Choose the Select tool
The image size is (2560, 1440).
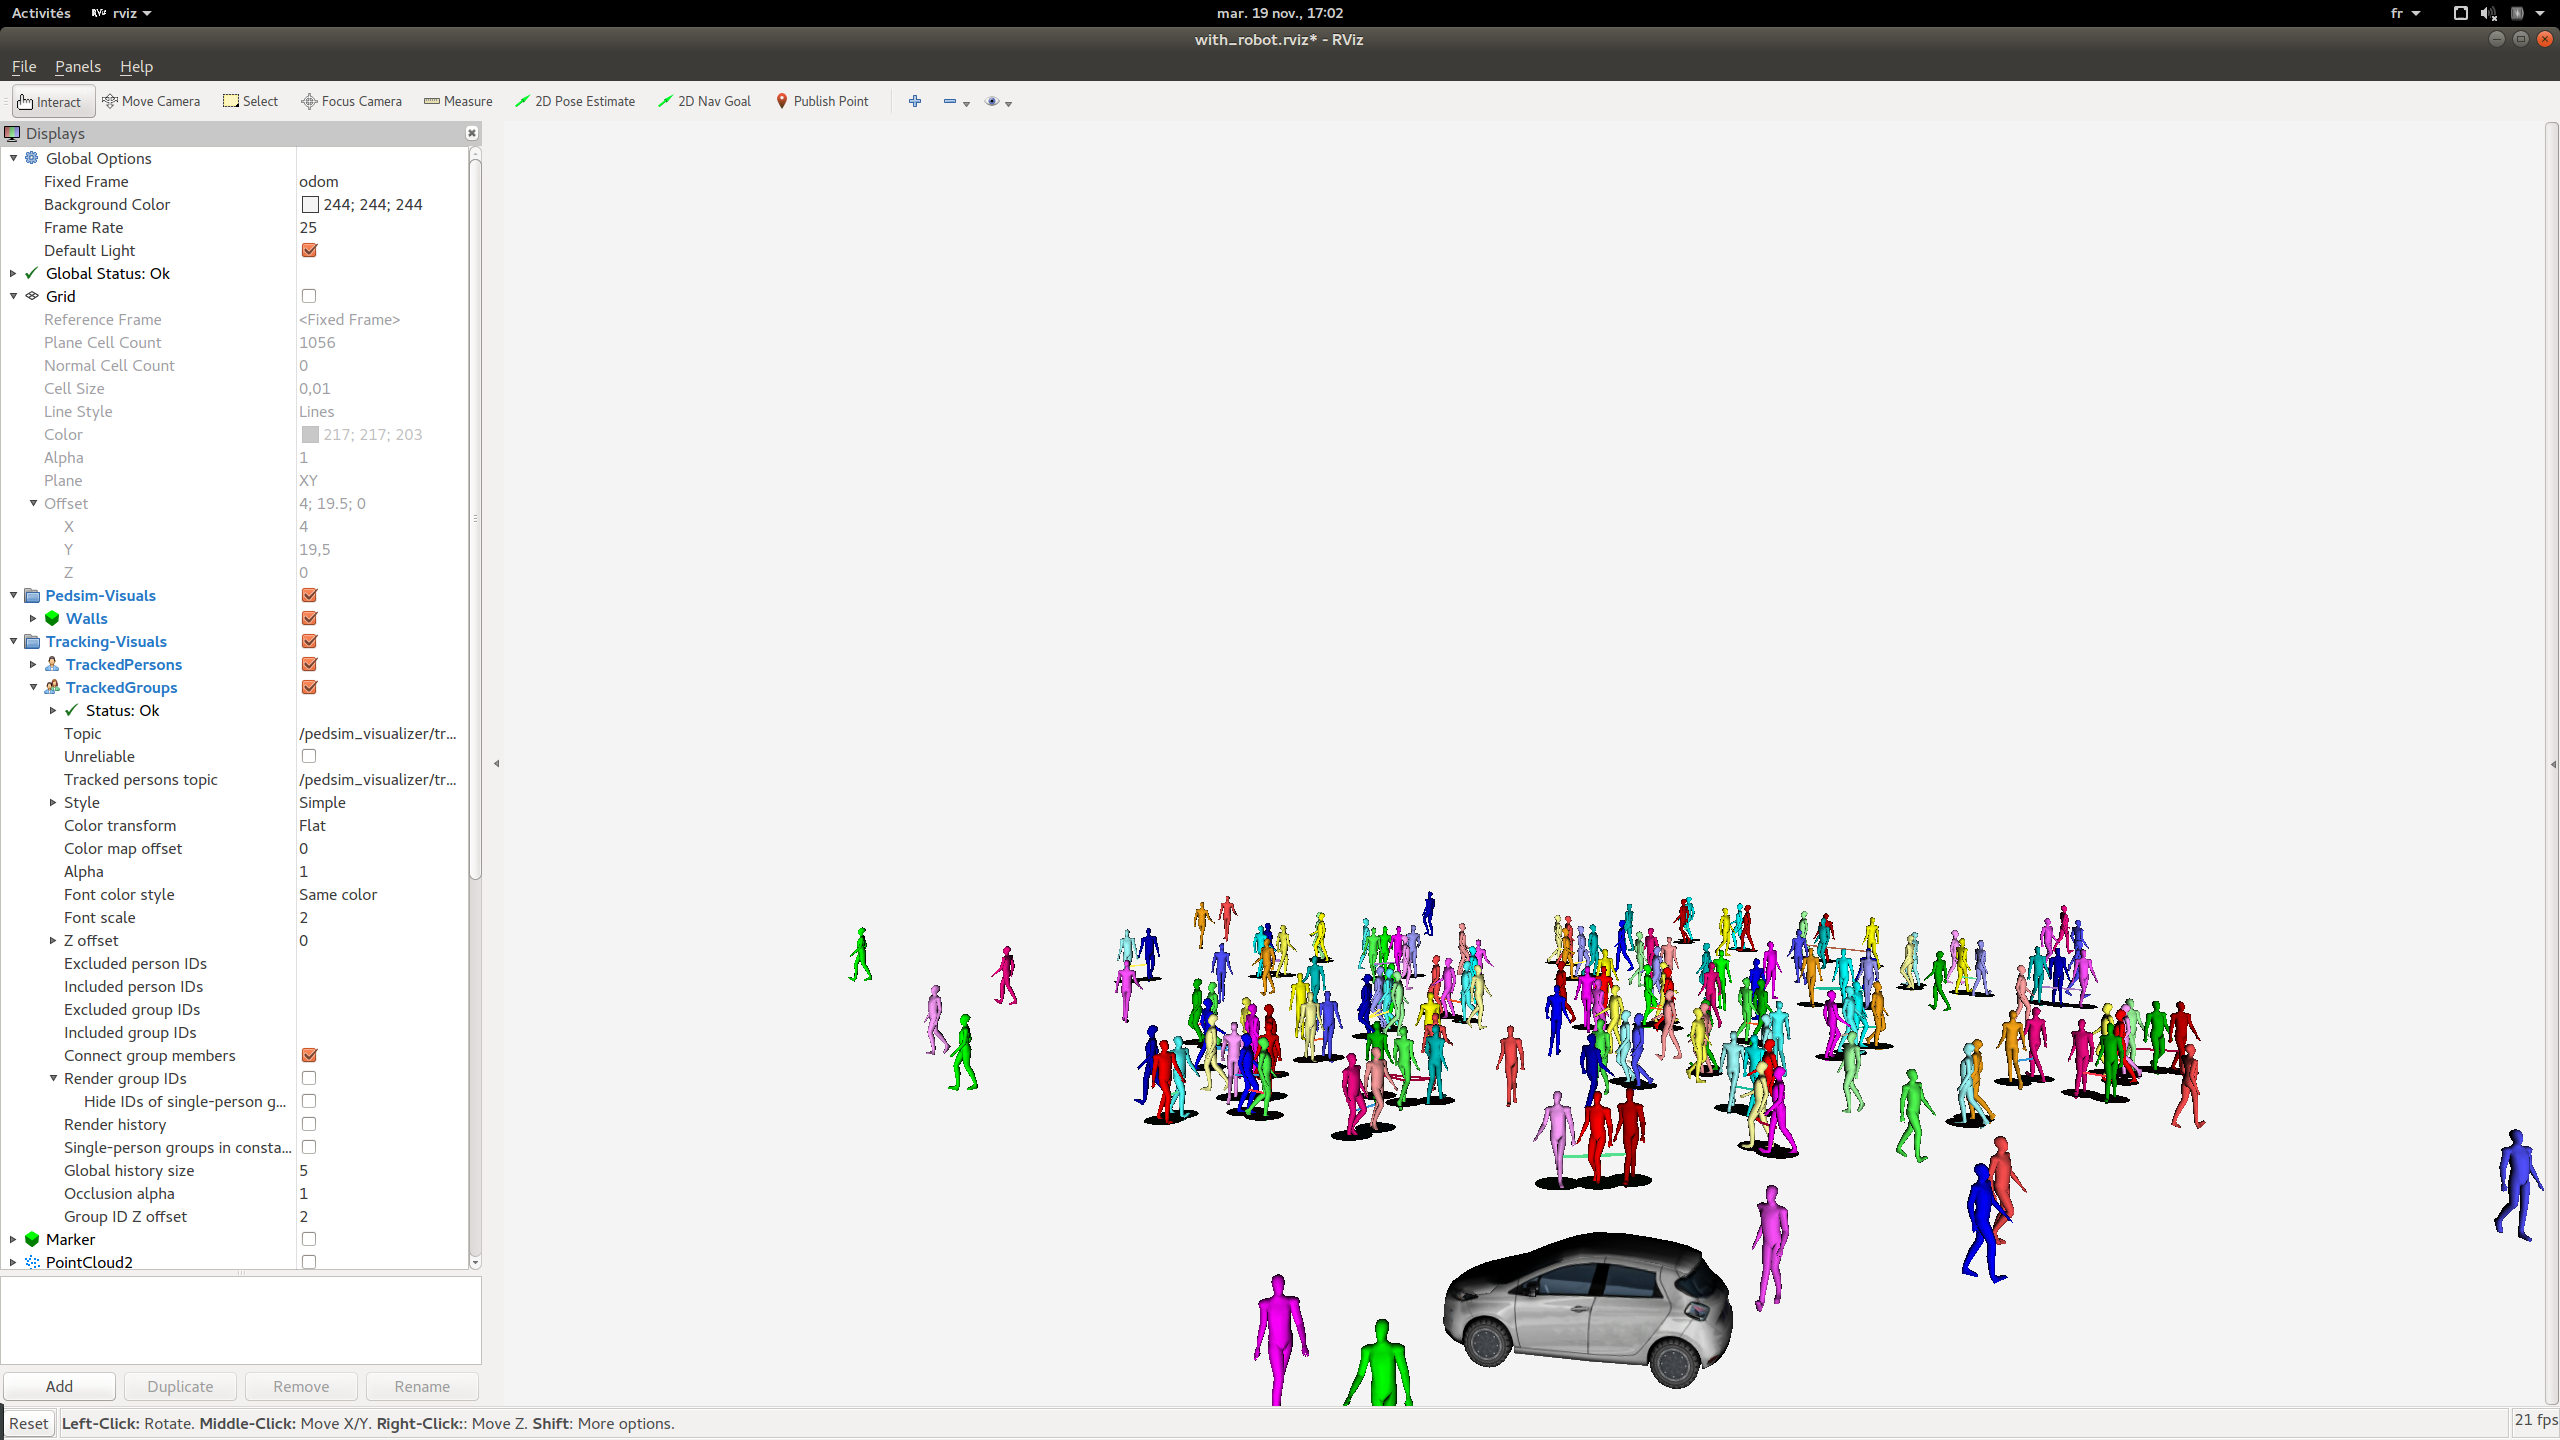[x=250, y=101]
